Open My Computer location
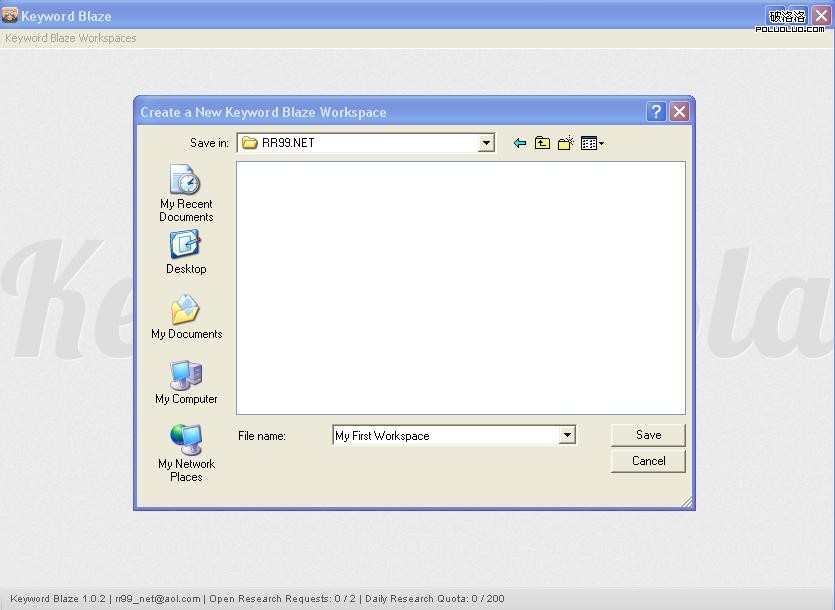This screenshot has width=835, height=610. 186,382
